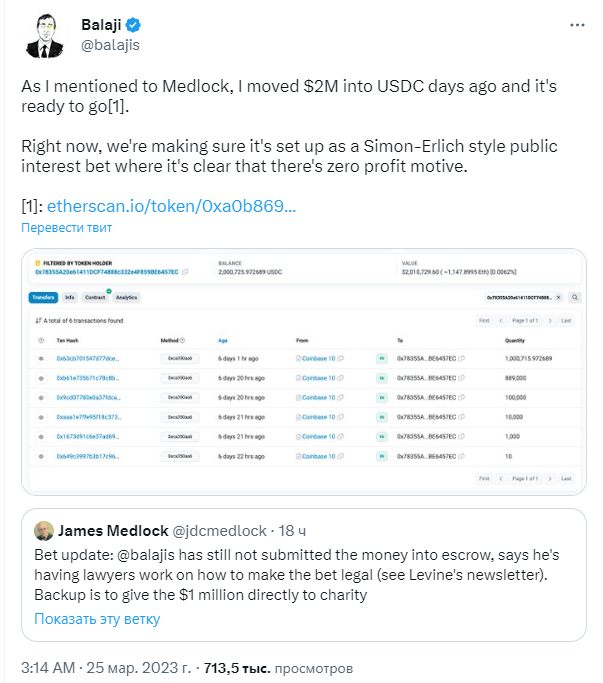Open the Etherscan screenshot image

(304, 372)
